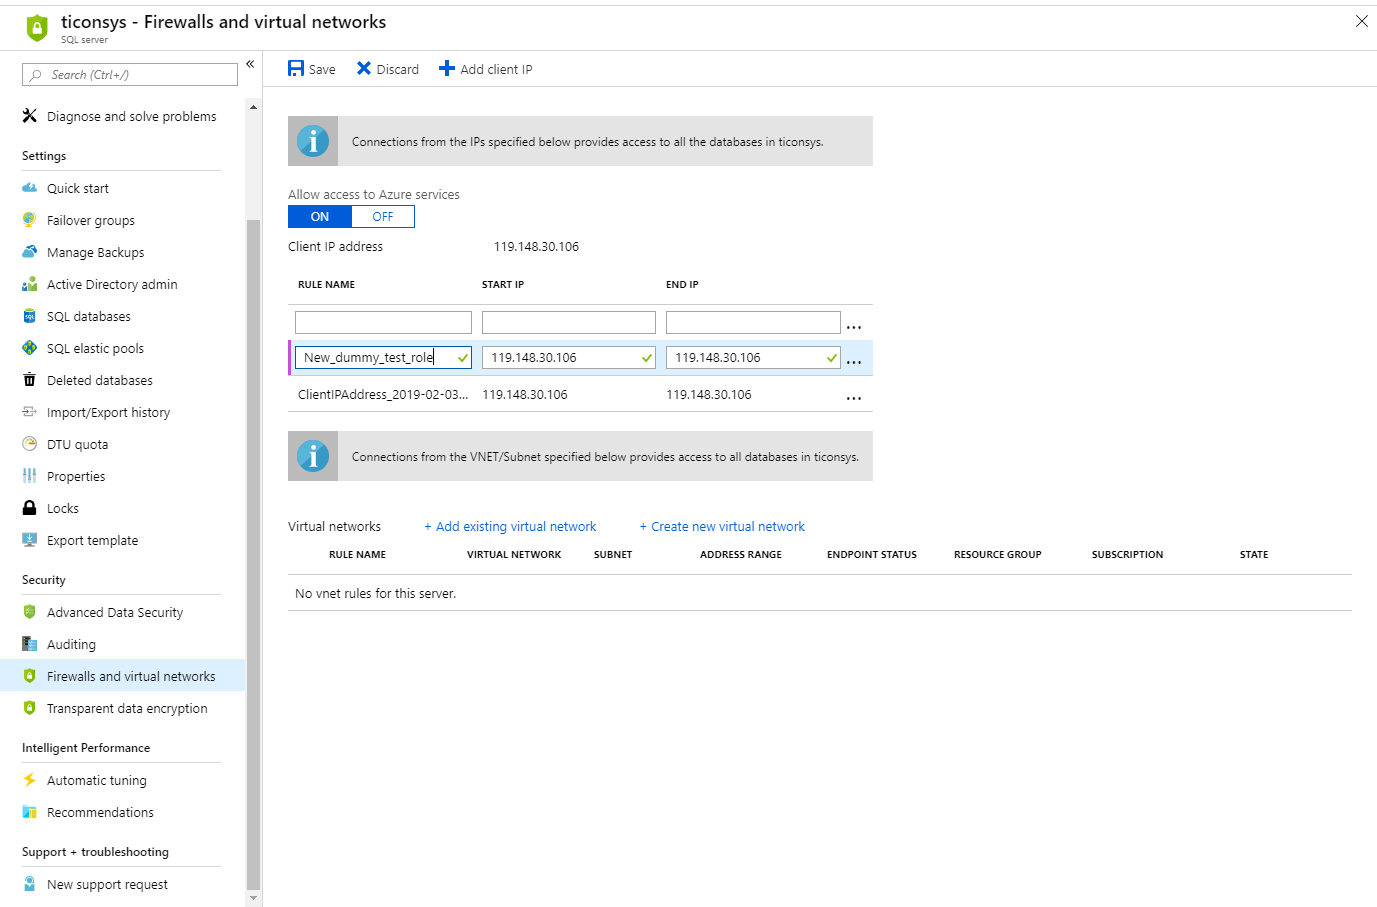Open SQL databases from the sidebar
Viewport: 1377px width, 907px height.
[90, 316]
